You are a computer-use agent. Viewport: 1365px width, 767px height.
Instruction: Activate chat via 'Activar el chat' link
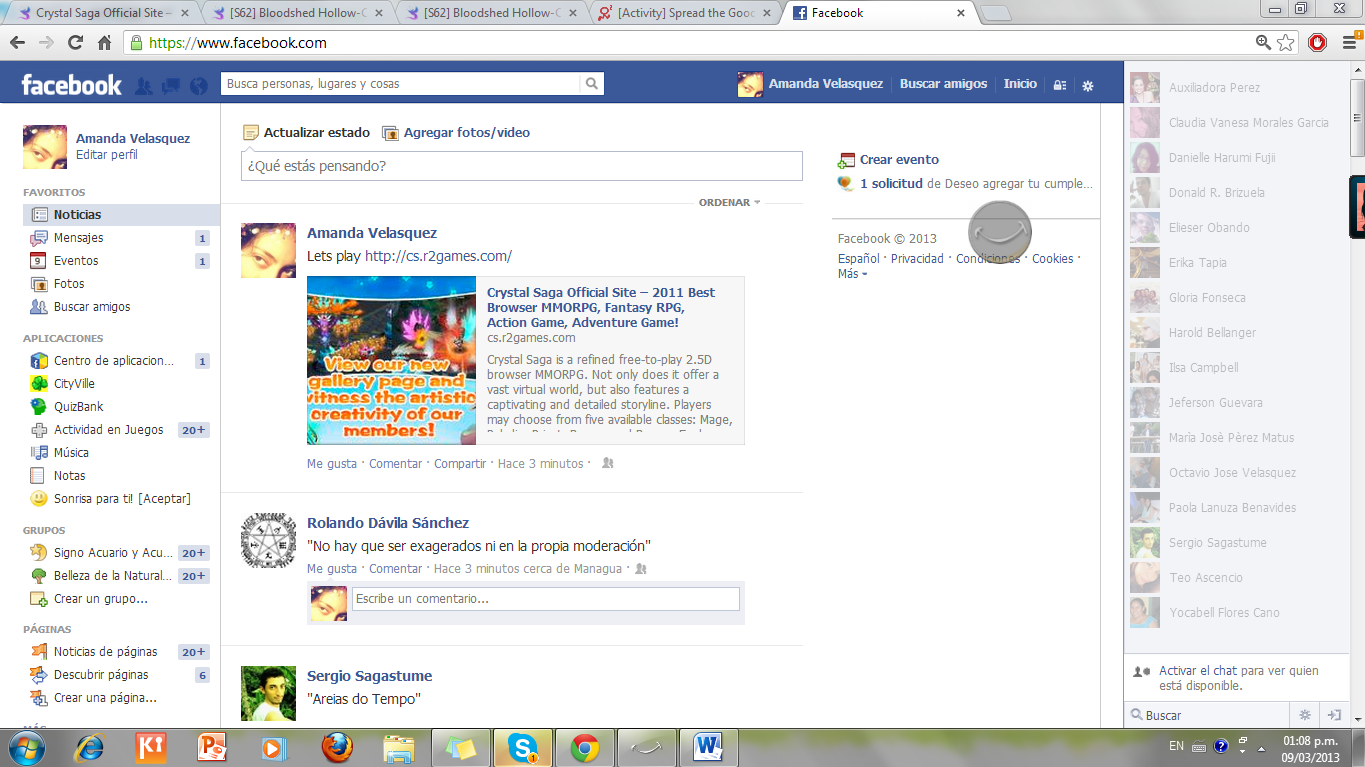pos(1238,678)
